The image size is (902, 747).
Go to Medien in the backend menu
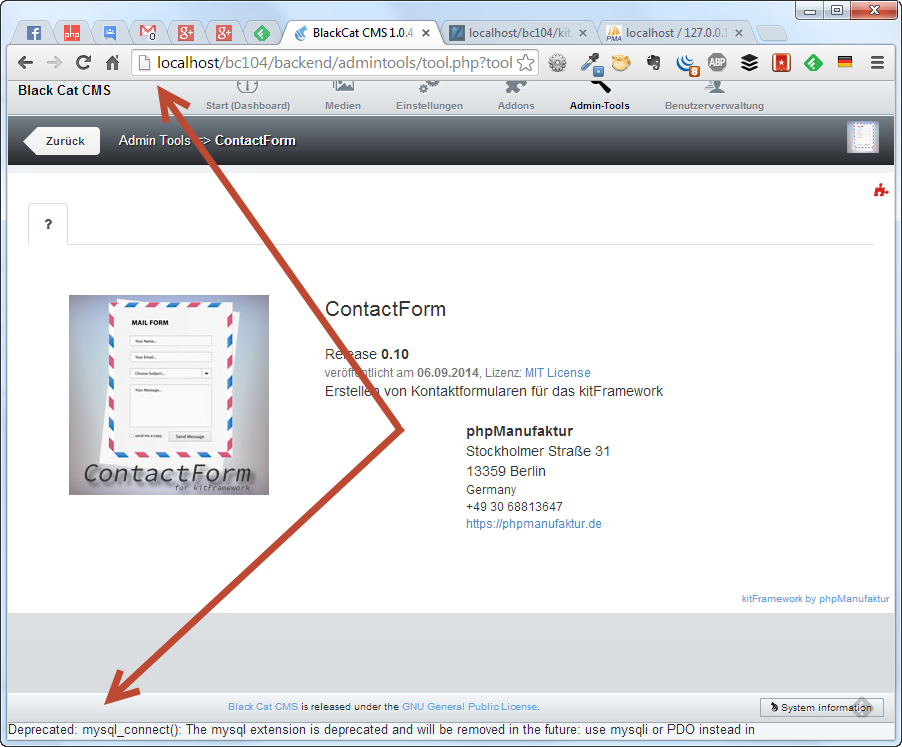(x=343, y=97)
